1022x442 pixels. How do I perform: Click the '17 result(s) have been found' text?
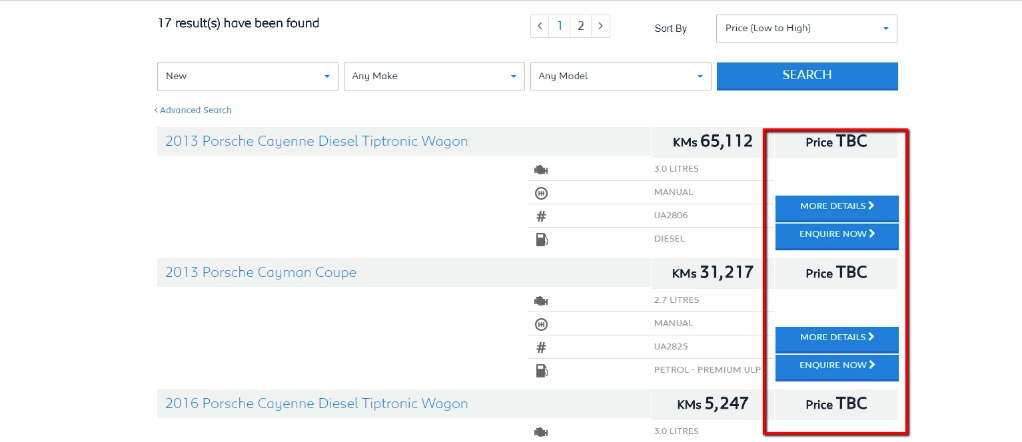tap(239, 23)
